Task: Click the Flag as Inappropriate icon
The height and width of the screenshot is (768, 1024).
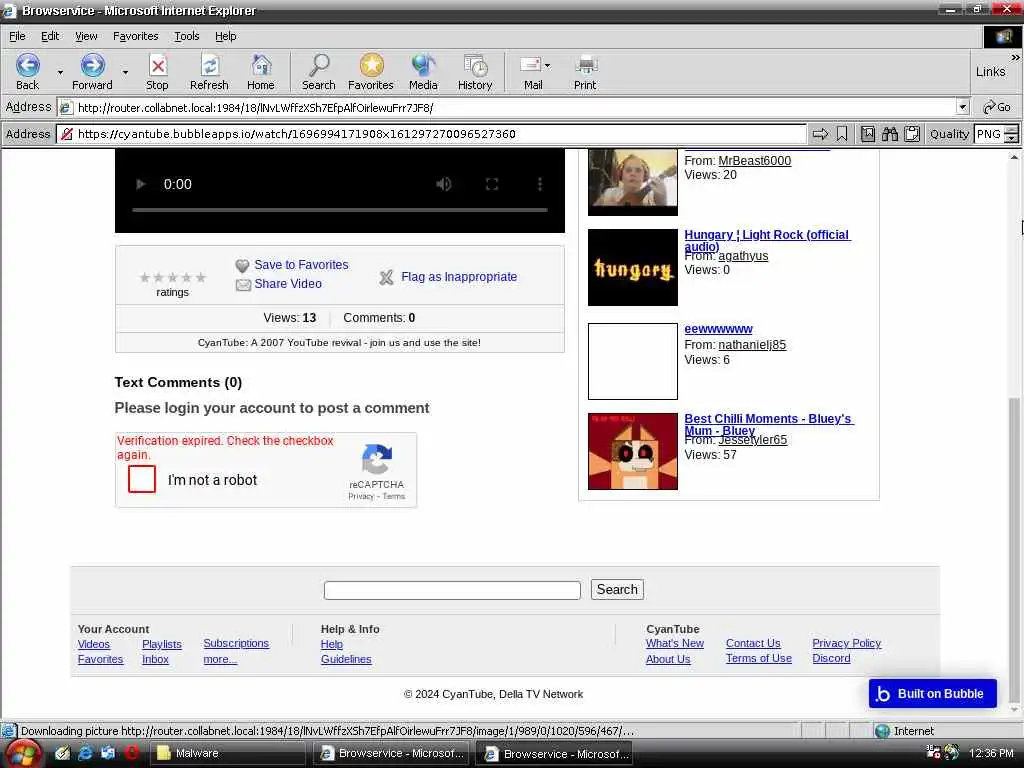Action: pos(387,278)
